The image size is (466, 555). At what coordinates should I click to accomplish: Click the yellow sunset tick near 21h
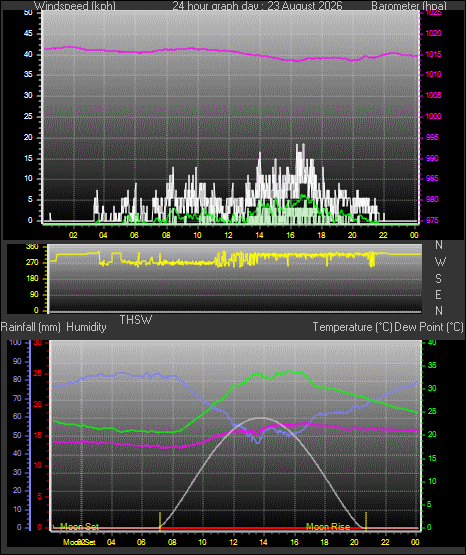tap(366, 521)
